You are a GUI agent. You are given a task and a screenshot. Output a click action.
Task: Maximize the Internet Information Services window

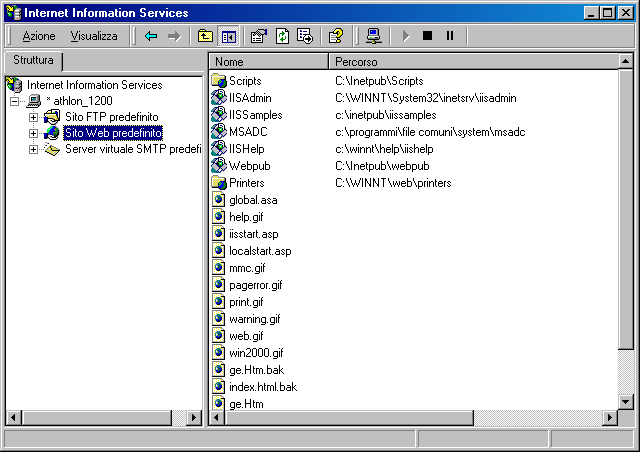coord(607,13)
